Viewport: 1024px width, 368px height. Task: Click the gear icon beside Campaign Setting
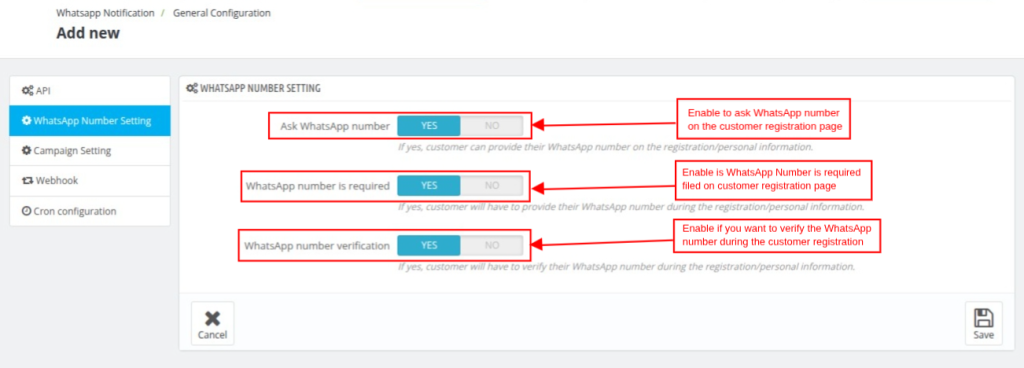pyautogui.click(x=26, y=151)
